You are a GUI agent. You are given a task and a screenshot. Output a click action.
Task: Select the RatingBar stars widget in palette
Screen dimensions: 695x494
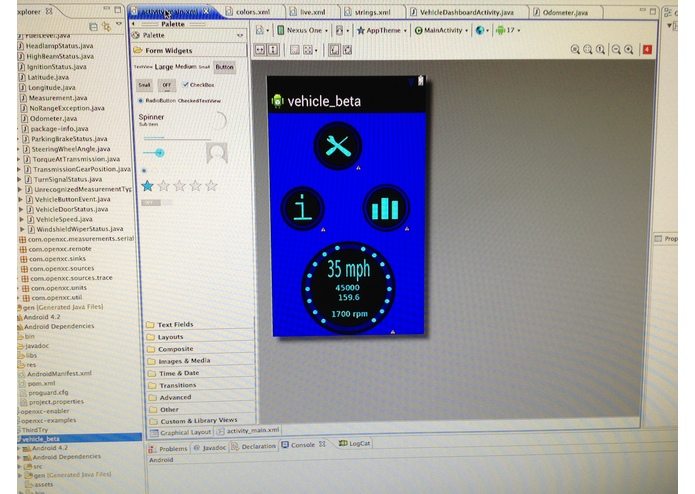pyautogui.click(x=179, y=186)
